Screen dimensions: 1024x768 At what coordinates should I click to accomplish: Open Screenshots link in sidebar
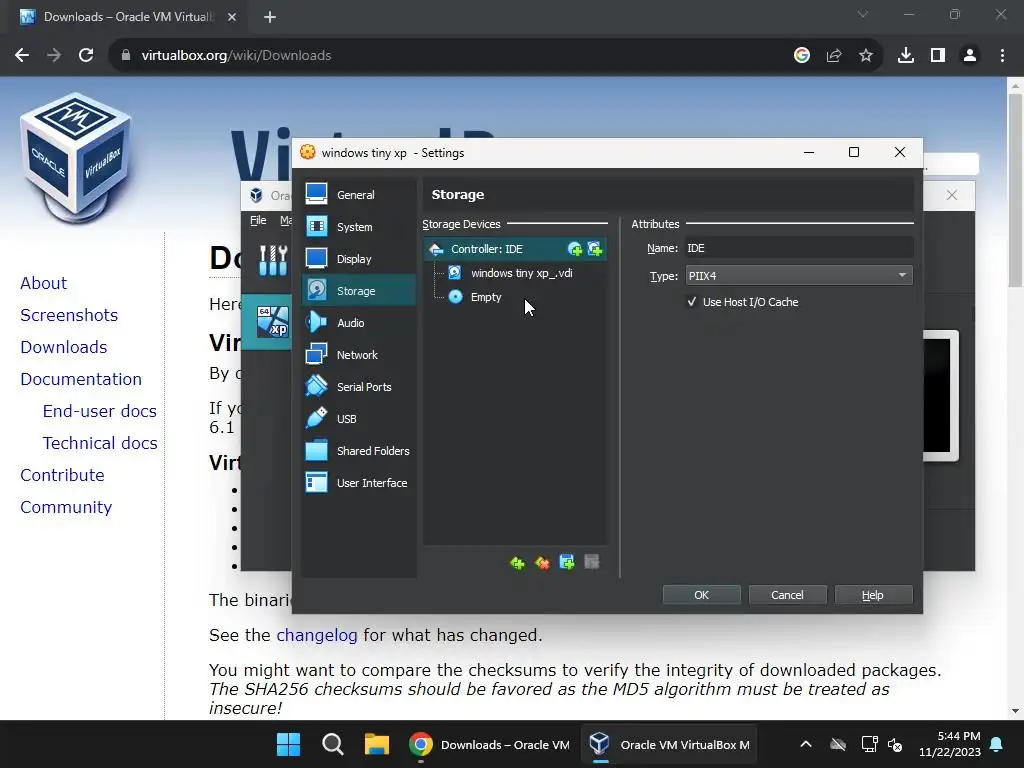[69, 315]
